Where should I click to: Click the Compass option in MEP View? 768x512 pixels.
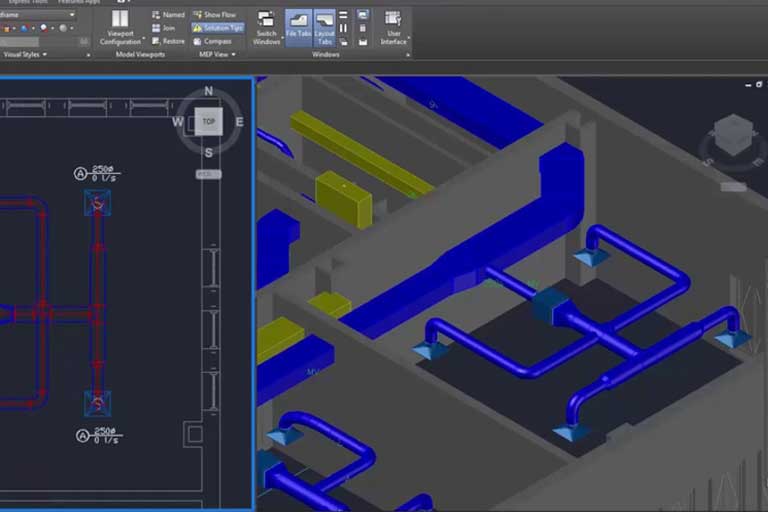click(211, 41)
